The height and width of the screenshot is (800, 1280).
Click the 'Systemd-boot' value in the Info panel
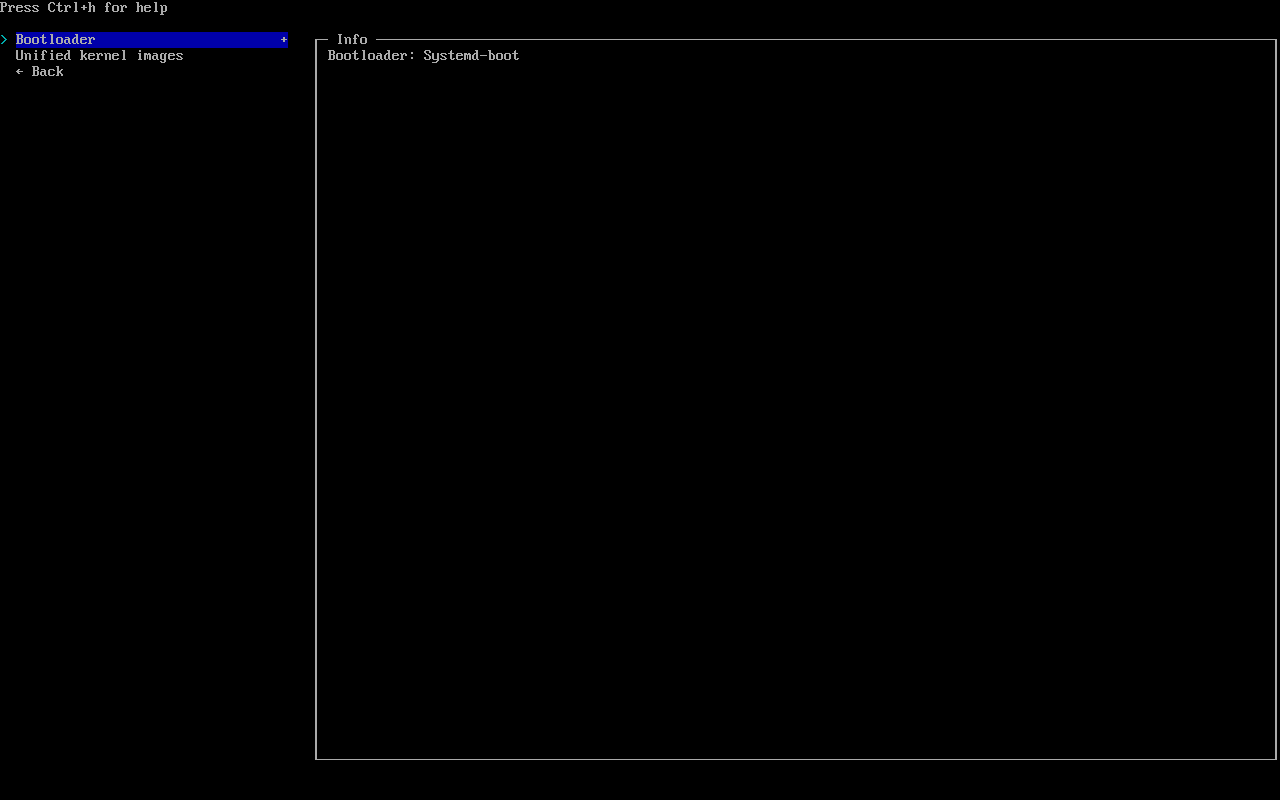(x=471, y=56)
